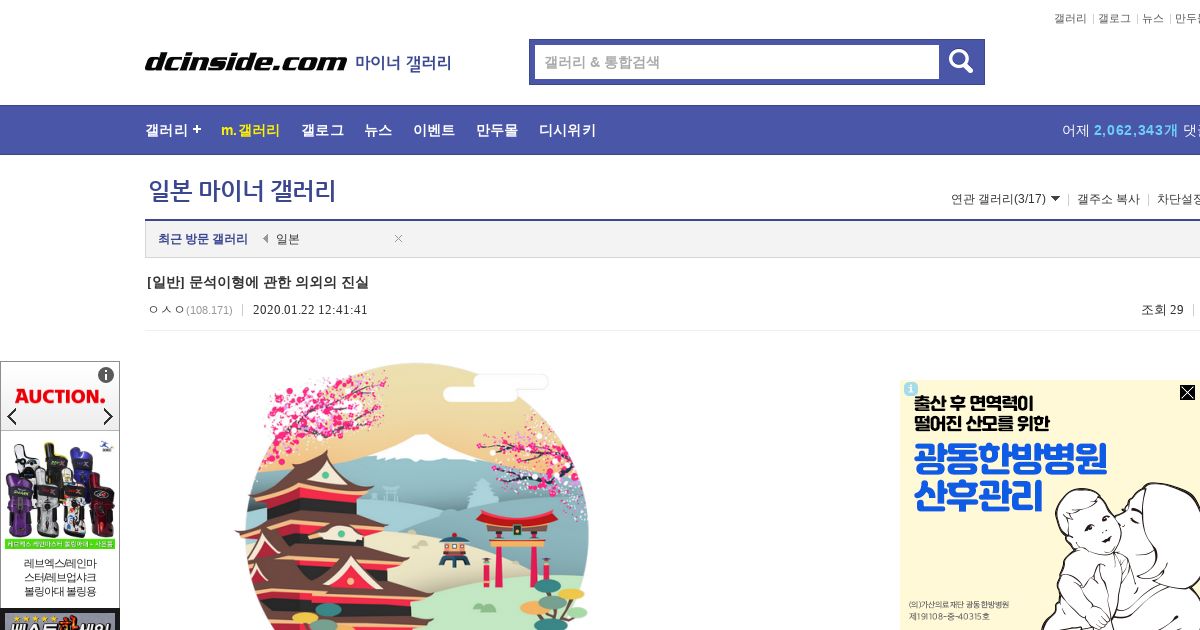This screenshot has width=1200, height=630.
Task: Click the left arrow in recent galleries
Action: pyautogui.click(x=265, y=239)
